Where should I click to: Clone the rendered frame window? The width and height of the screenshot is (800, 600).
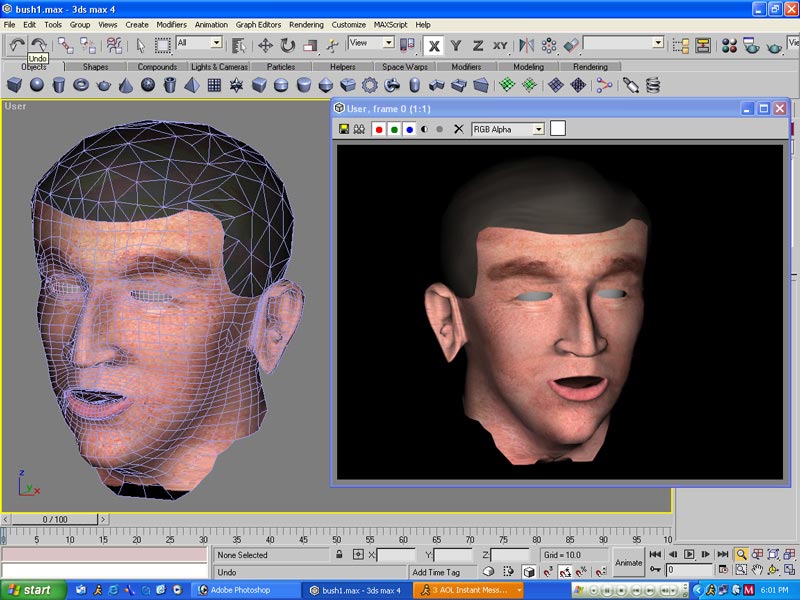click(359, 128)
